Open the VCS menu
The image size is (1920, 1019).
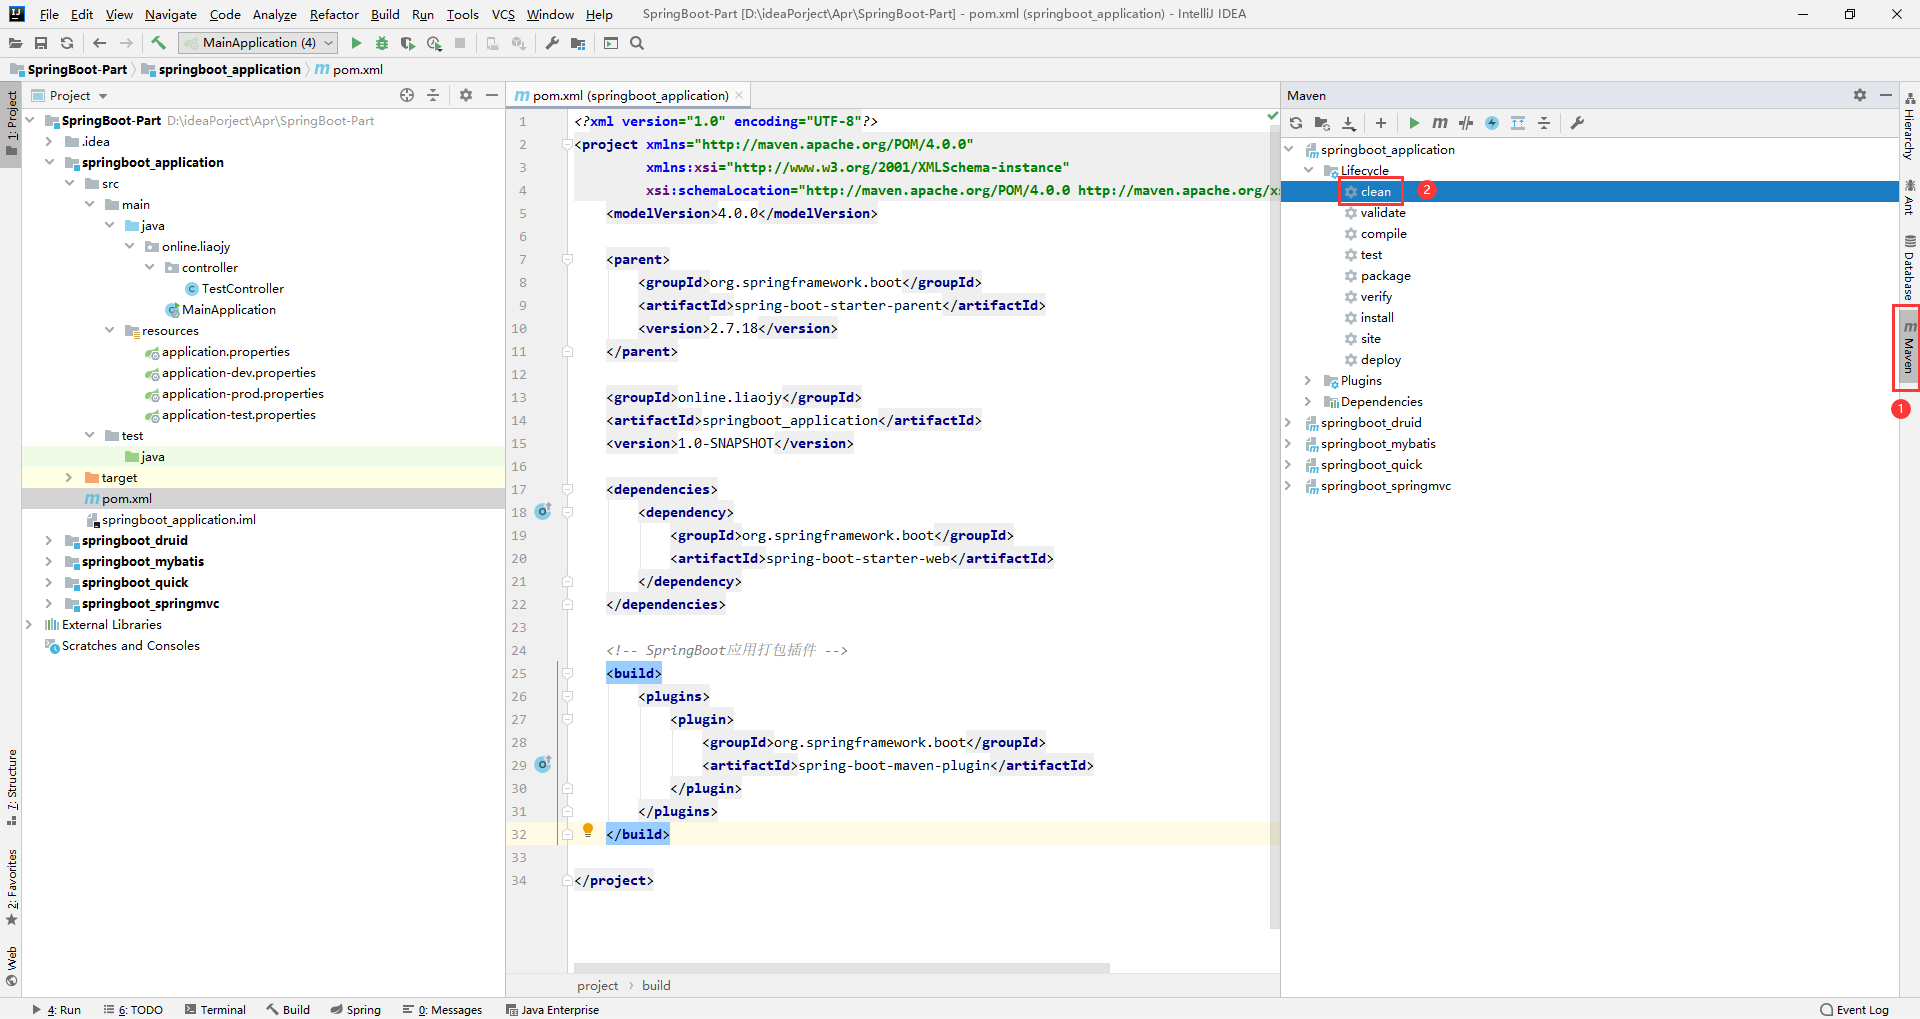click(x=503, y=14)
